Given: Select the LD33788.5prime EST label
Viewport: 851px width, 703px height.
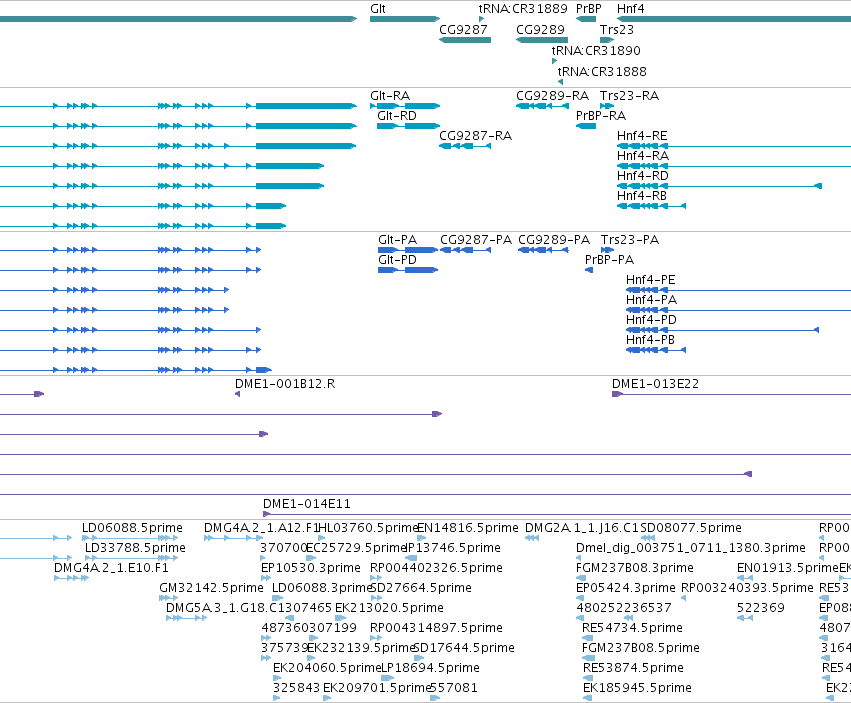Looking at the screenshot, I should tap(135, 548).
